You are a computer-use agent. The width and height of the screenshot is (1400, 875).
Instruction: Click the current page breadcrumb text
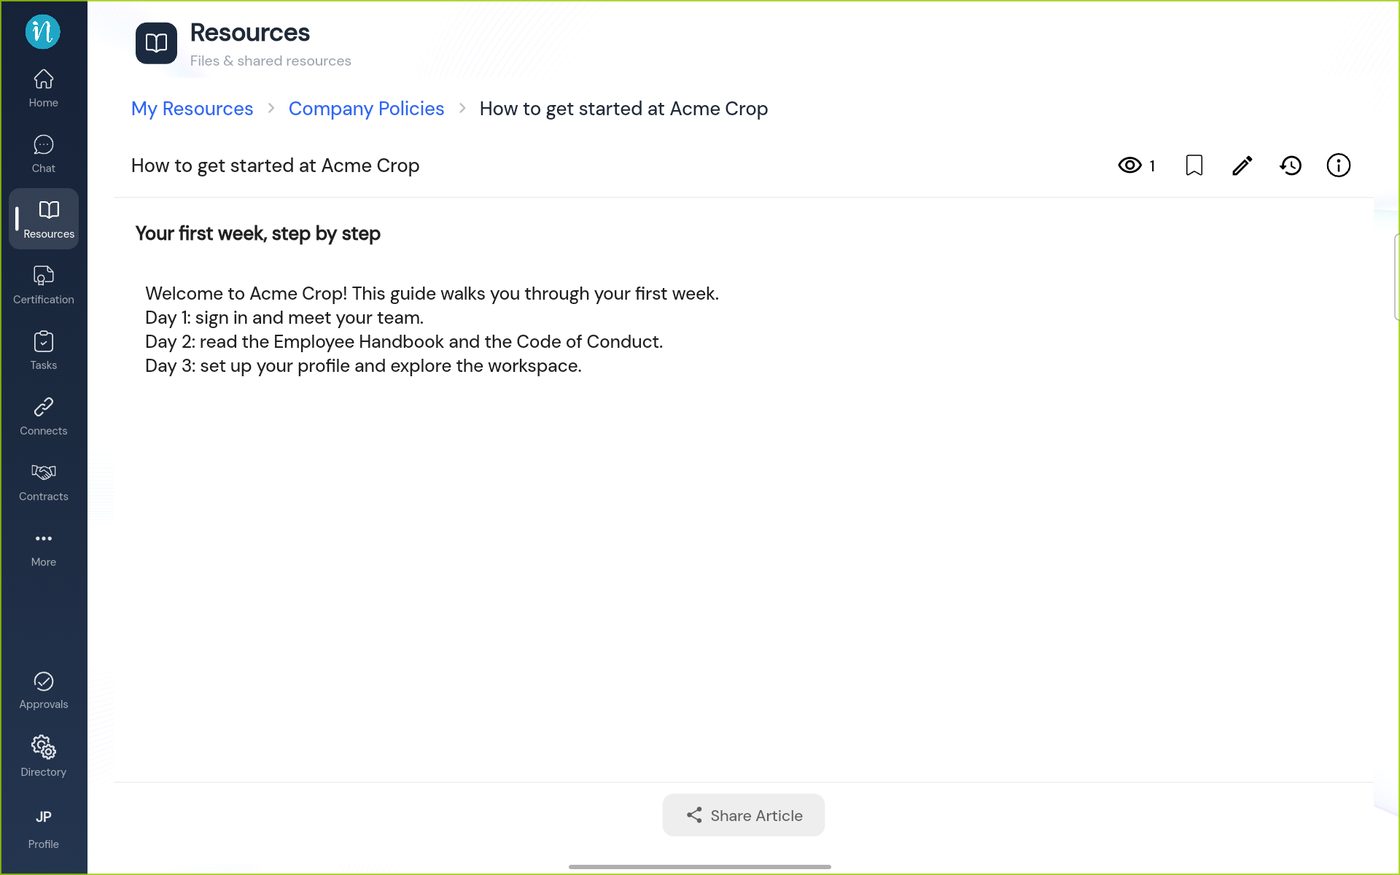(x=623, y=109)
